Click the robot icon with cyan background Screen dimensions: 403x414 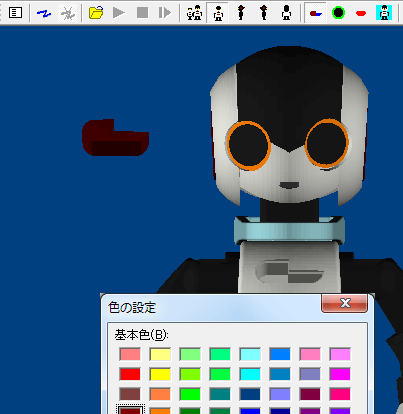click(x=384, y=13)
